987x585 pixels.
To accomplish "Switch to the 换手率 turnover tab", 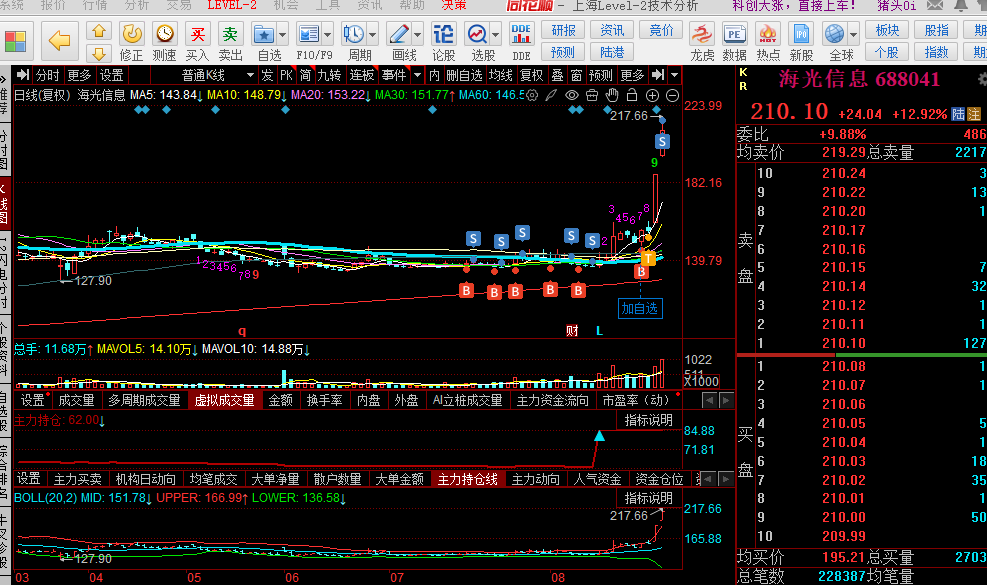I will 324,400.
